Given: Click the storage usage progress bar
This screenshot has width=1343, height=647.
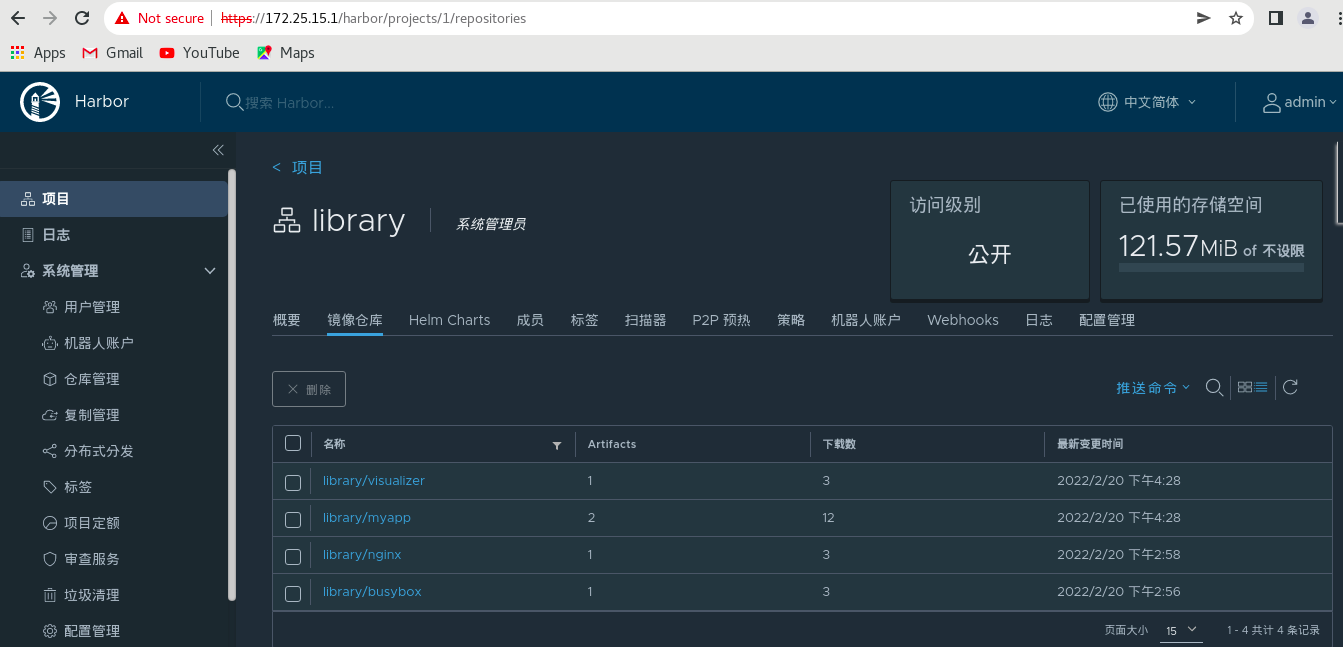Looking at the screenshot, I should pos(1211,267).
